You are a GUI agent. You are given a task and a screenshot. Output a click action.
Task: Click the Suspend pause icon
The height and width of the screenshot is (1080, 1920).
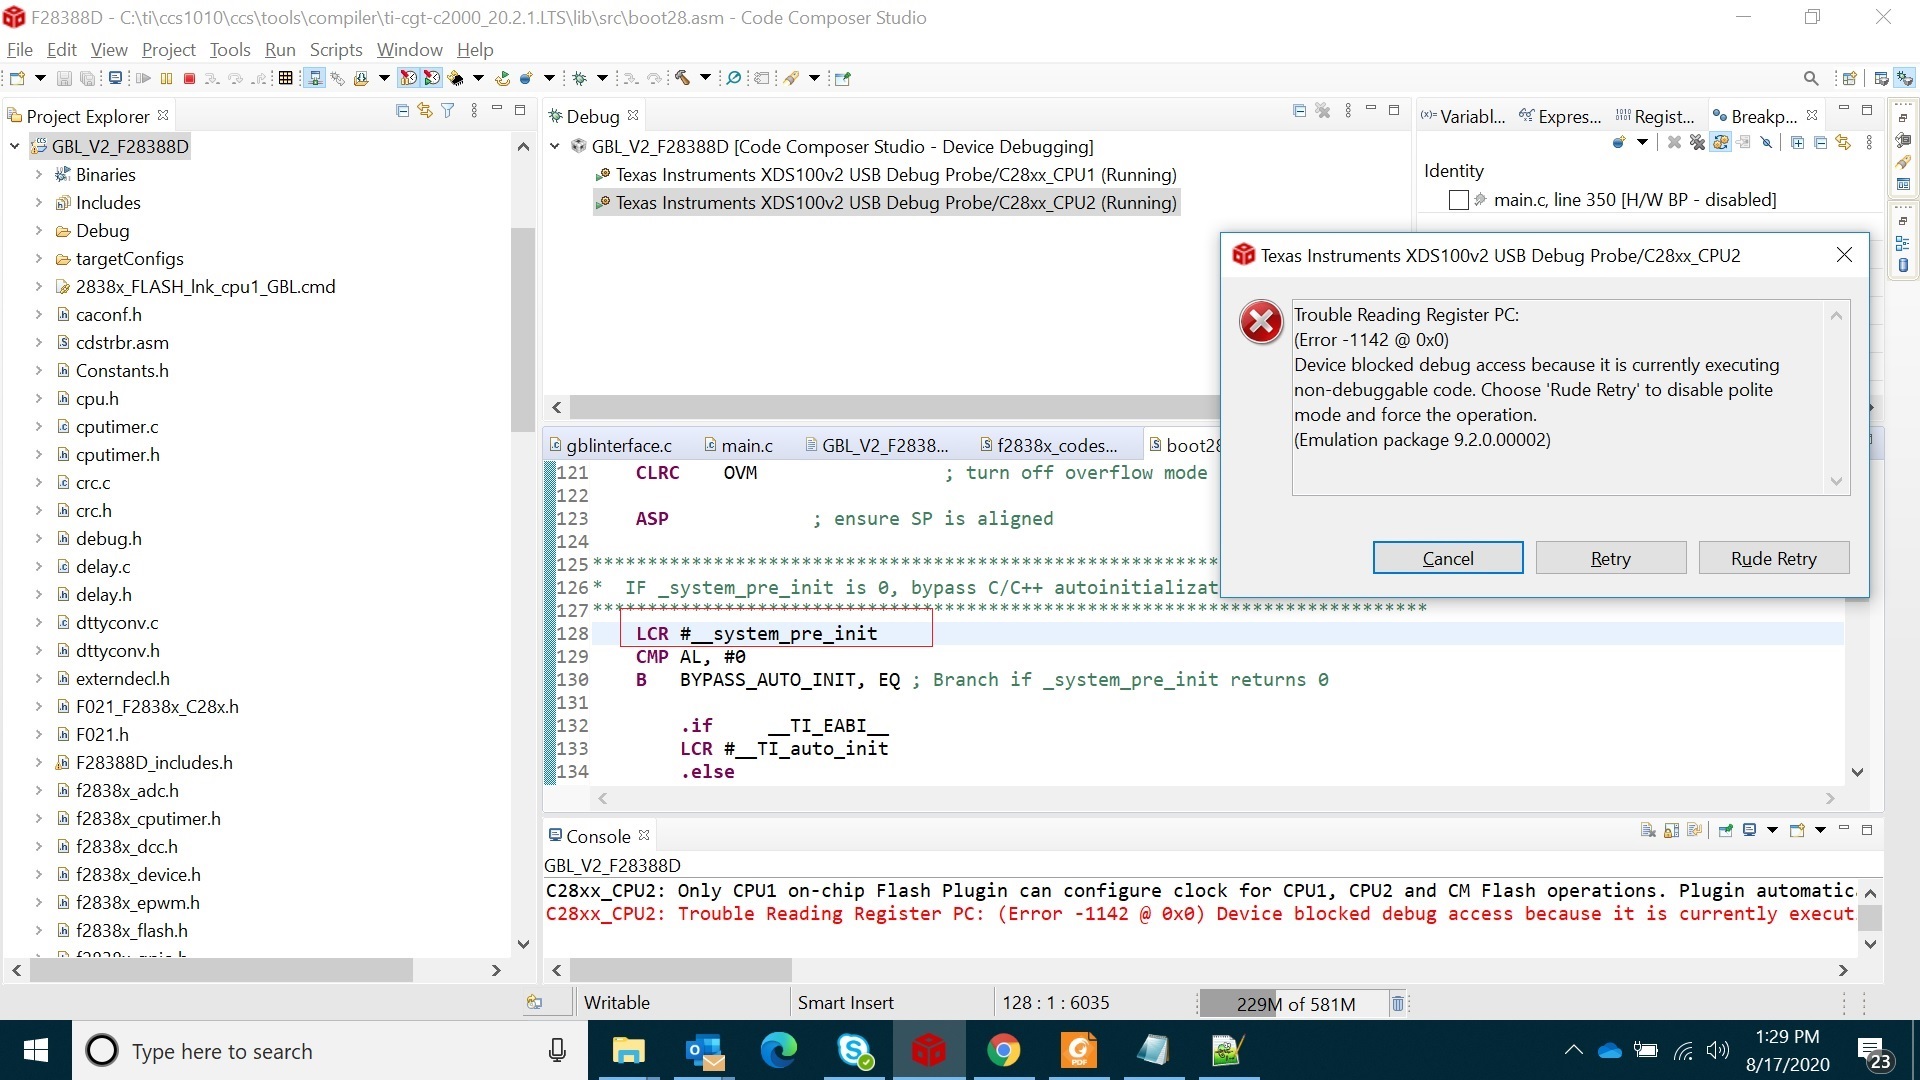pos(166,78)
